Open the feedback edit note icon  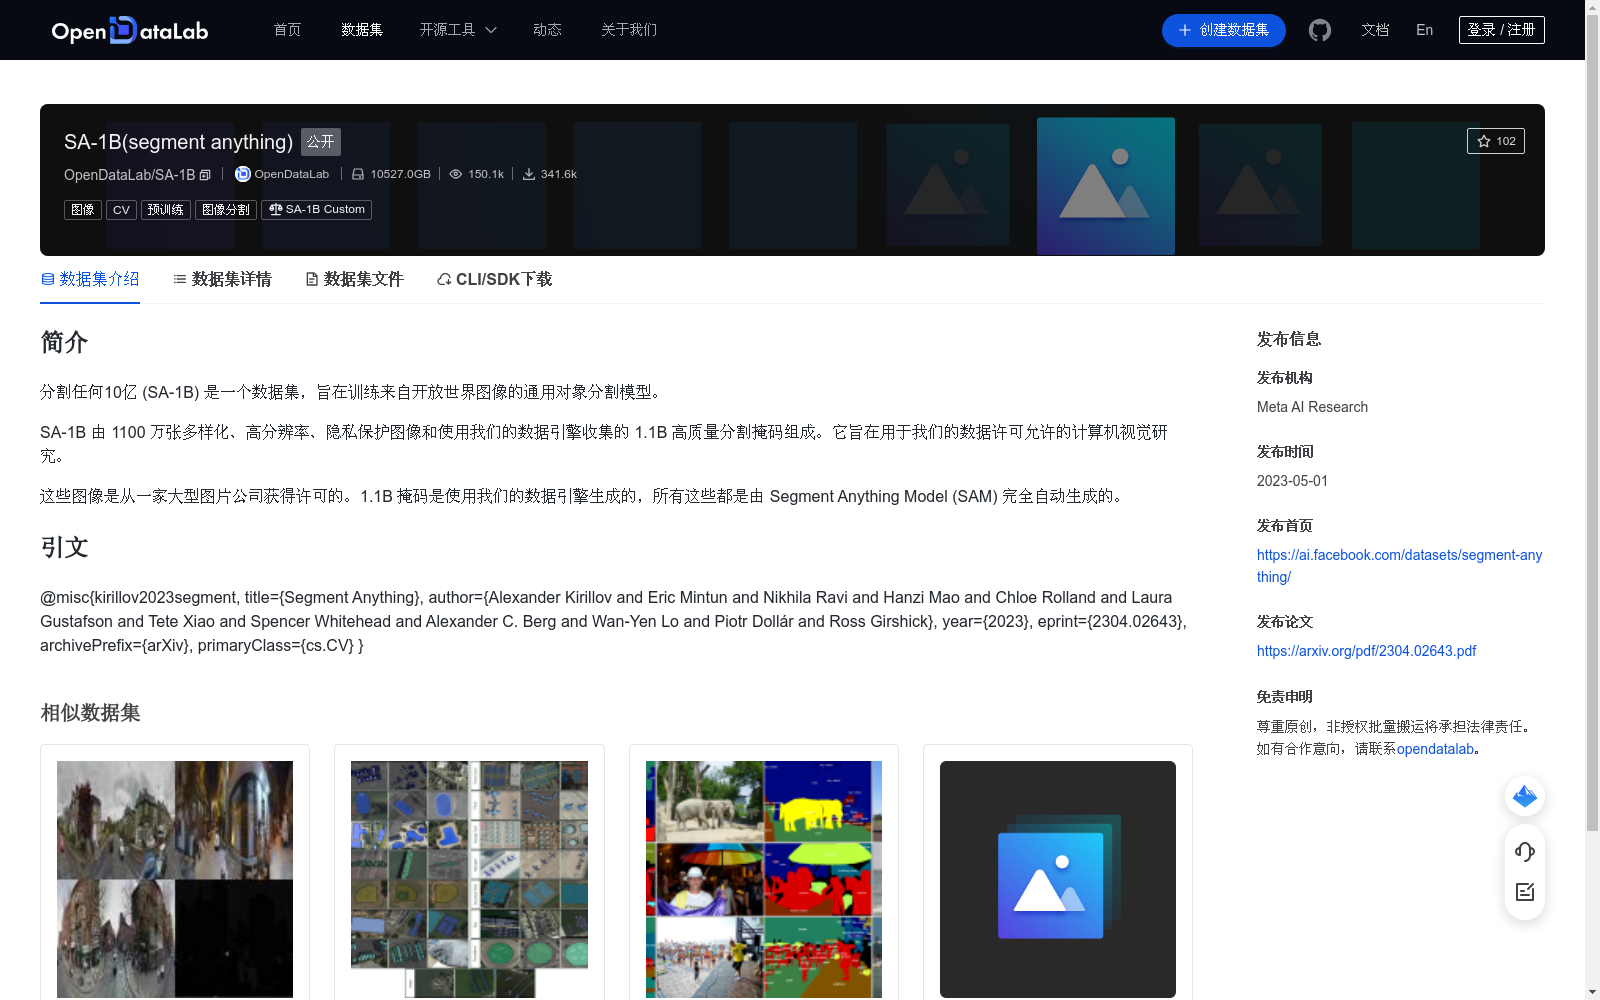pyautogui.click(x=1525, y=892)
